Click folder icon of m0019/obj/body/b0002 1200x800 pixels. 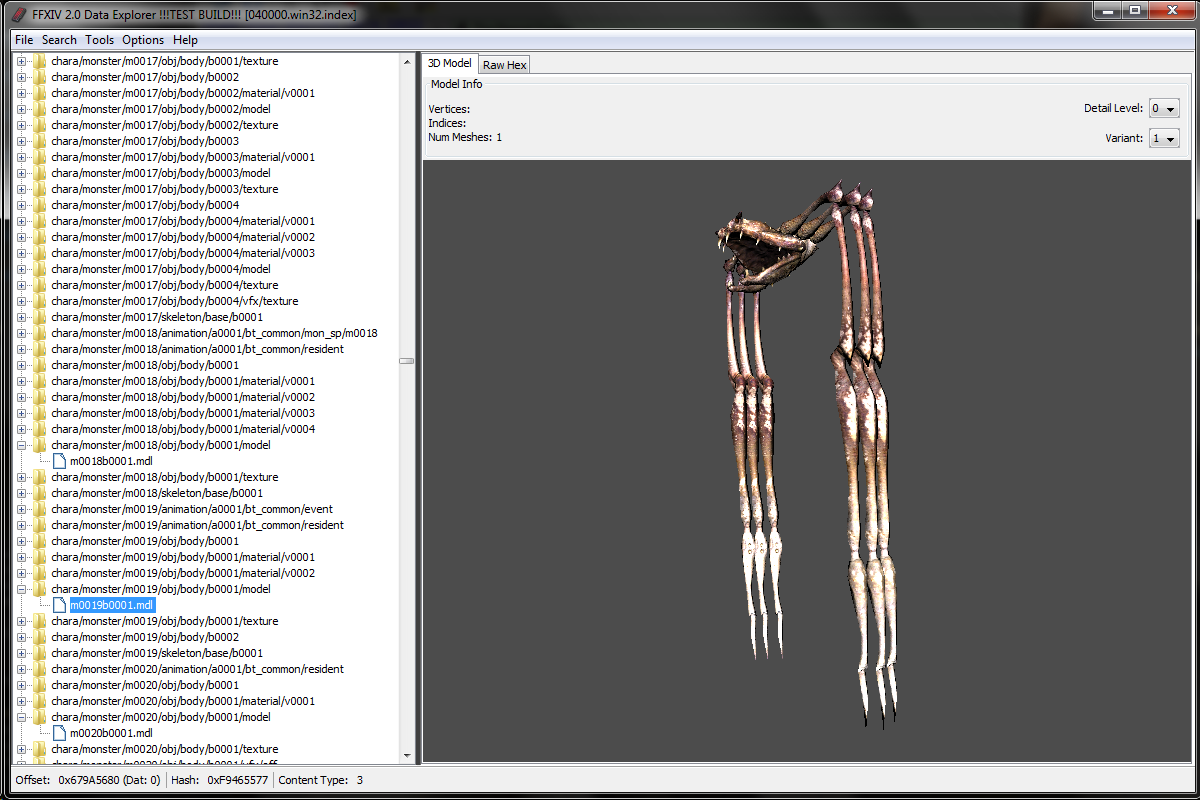coord(40,637)
